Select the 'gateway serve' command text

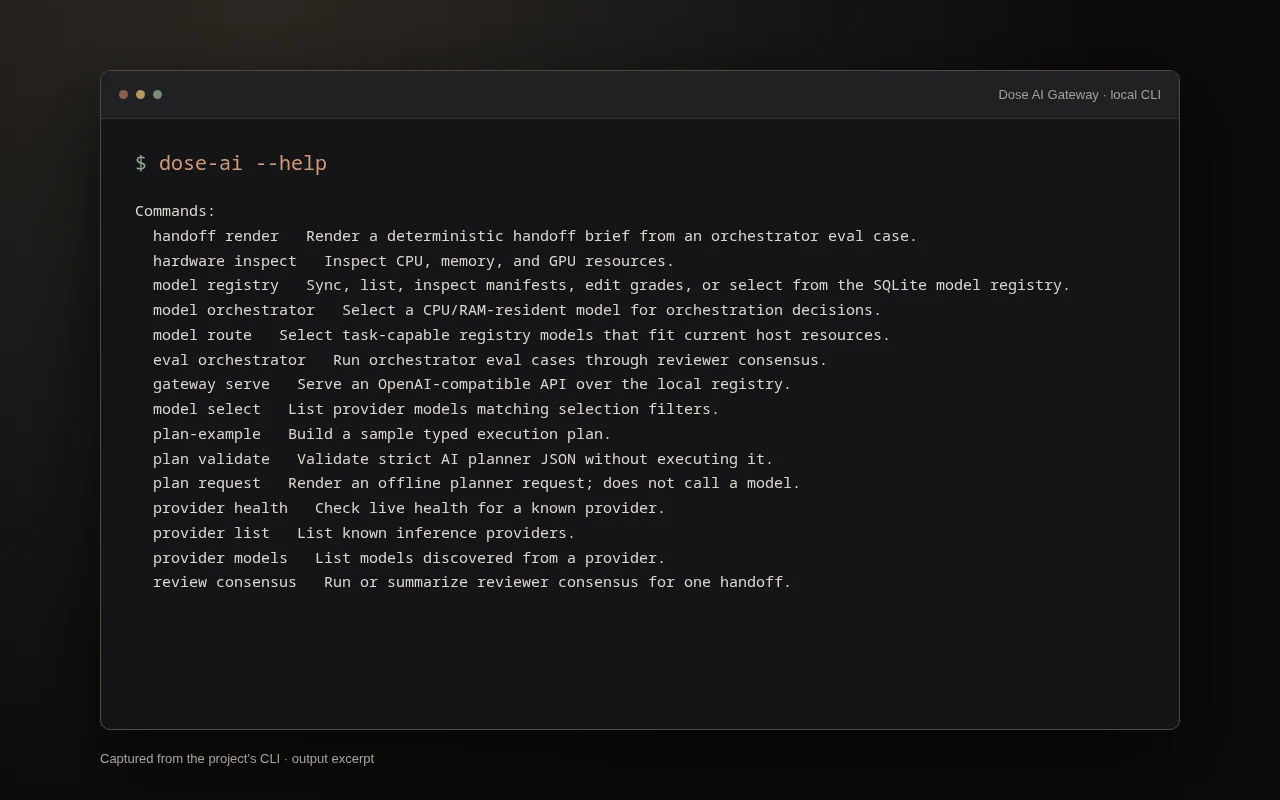(211, 384)
